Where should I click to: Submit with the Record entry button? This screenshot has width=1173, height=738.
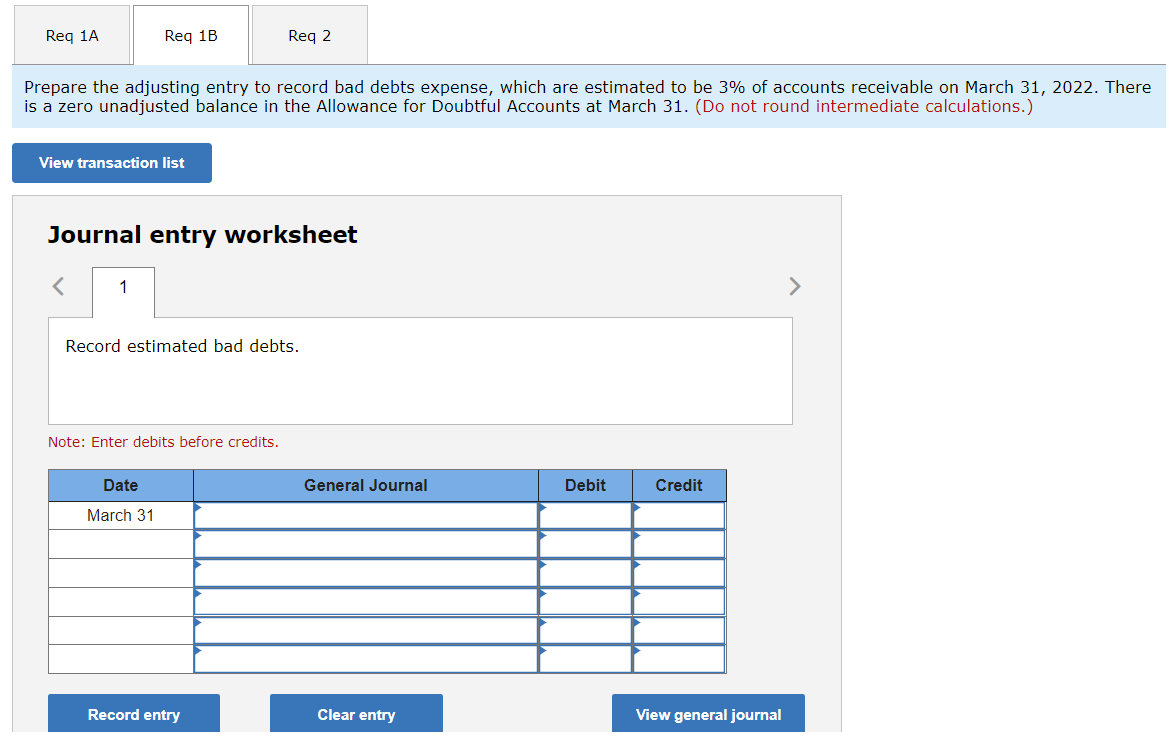[x=134, y=714]
